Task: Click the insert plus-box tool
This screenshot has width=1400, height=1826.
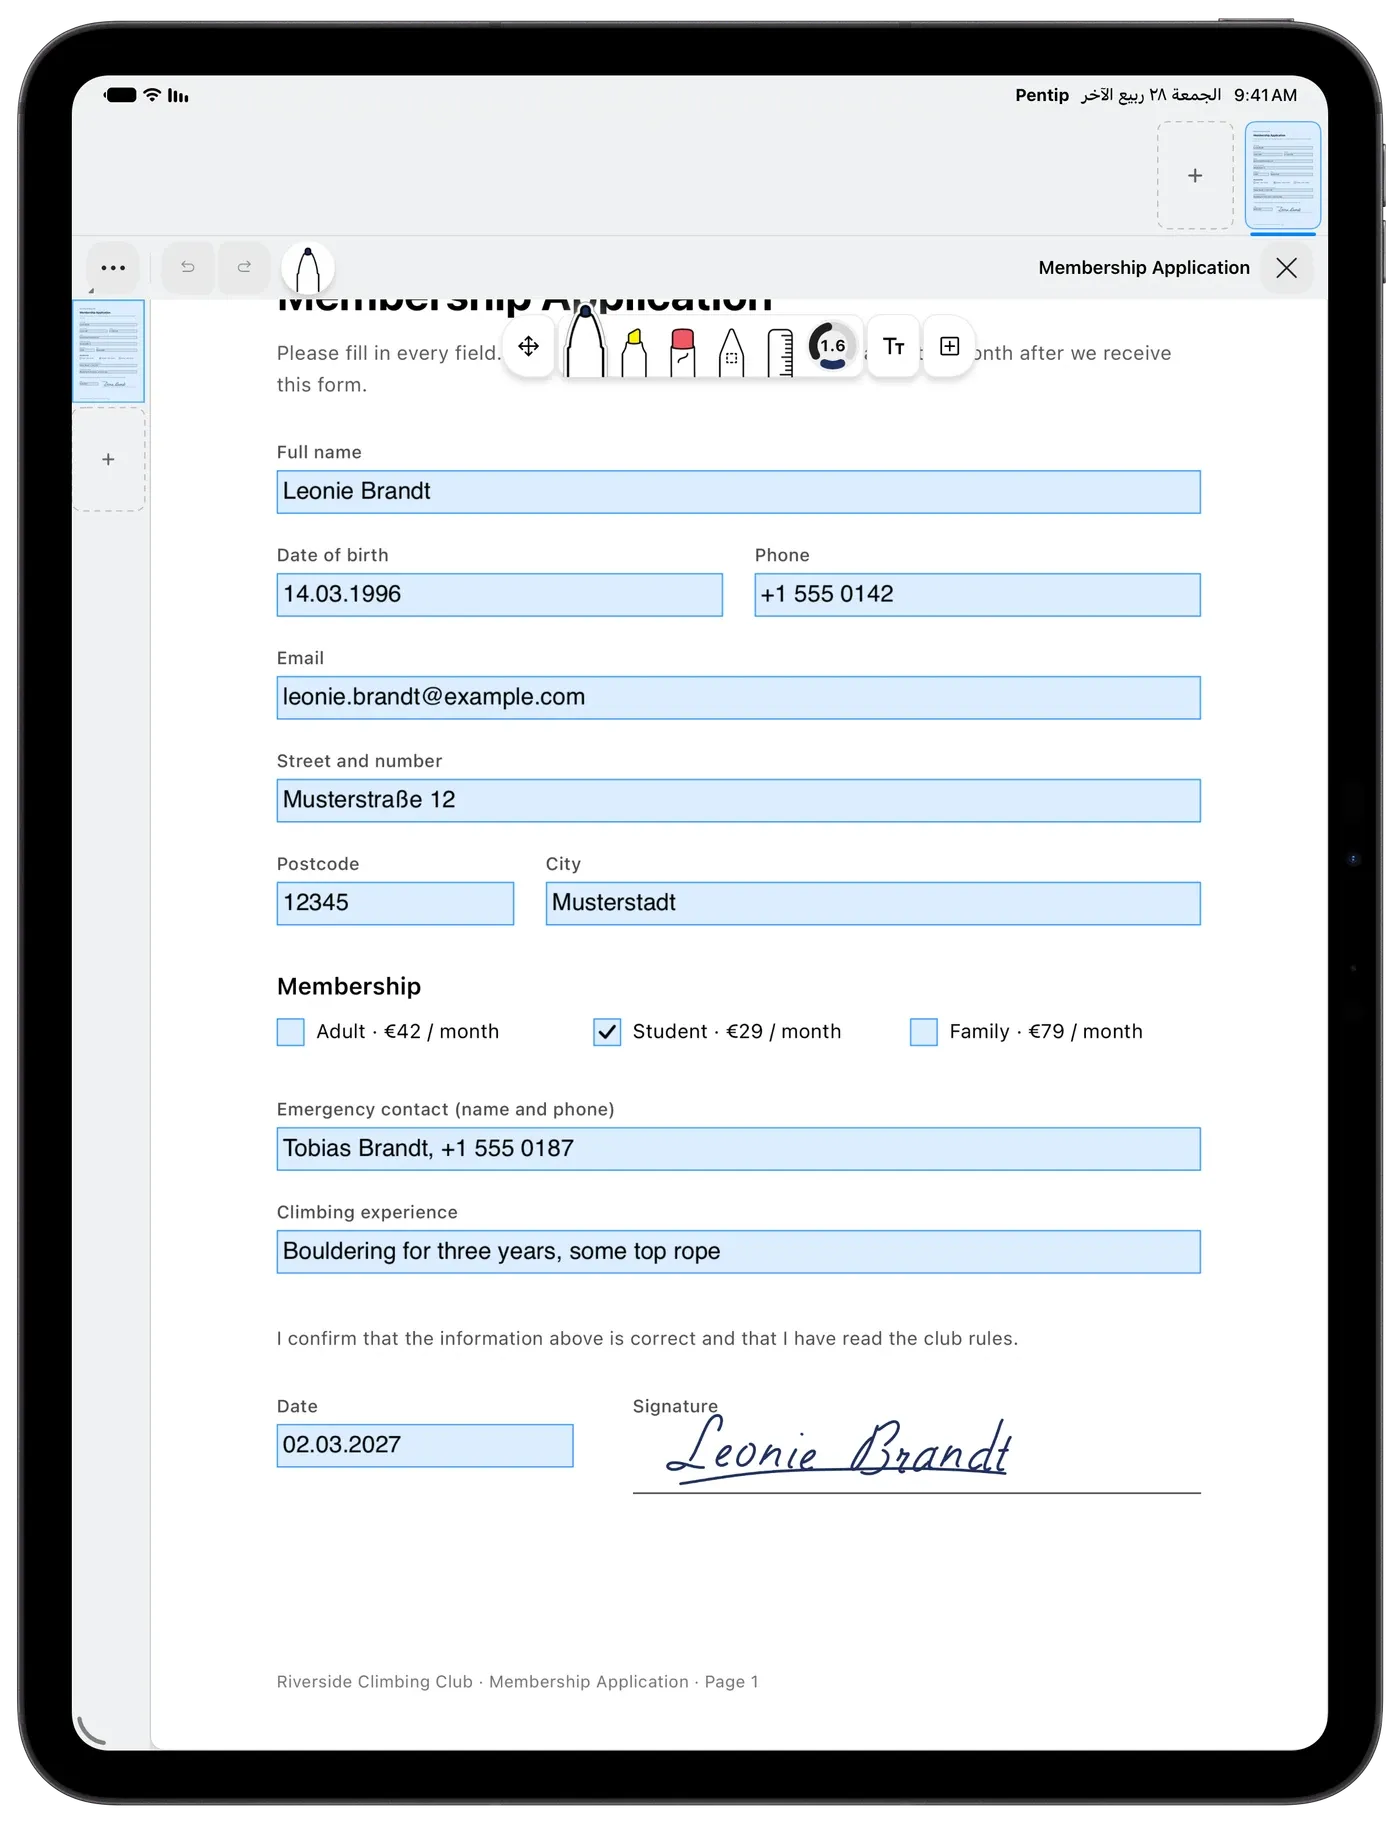Action: (x=950, y=346)
